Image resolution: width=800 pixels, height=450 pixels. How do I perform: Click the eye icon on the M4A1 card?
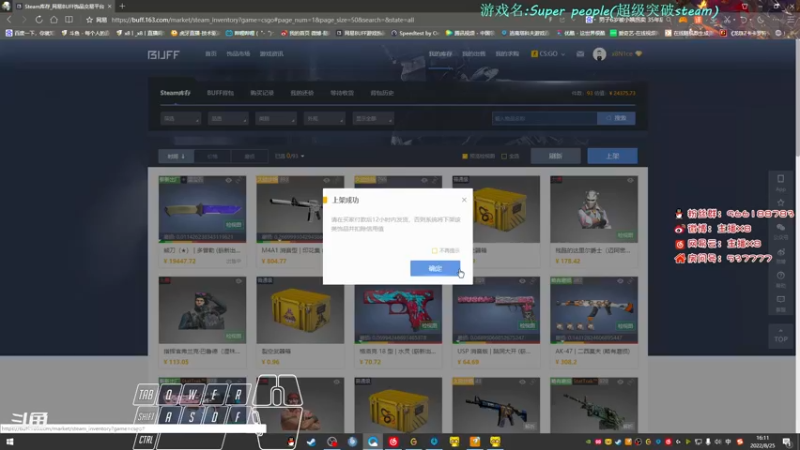pyautogui.click(x=327, y=180)
